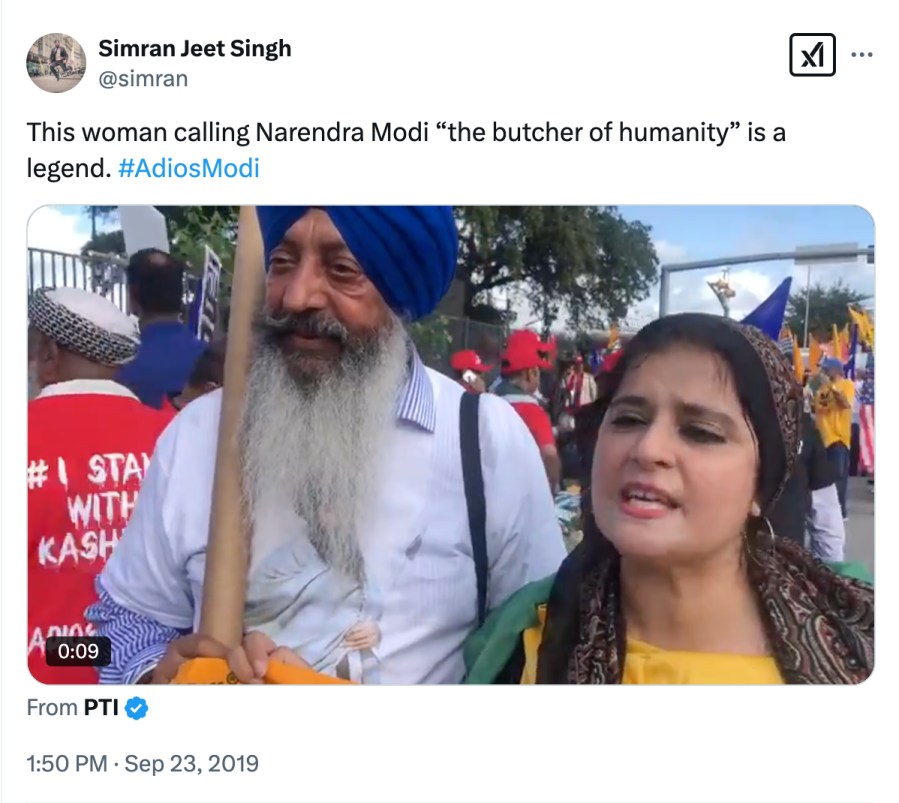Click the Simran Jeet Singh display name

point(194,49)
